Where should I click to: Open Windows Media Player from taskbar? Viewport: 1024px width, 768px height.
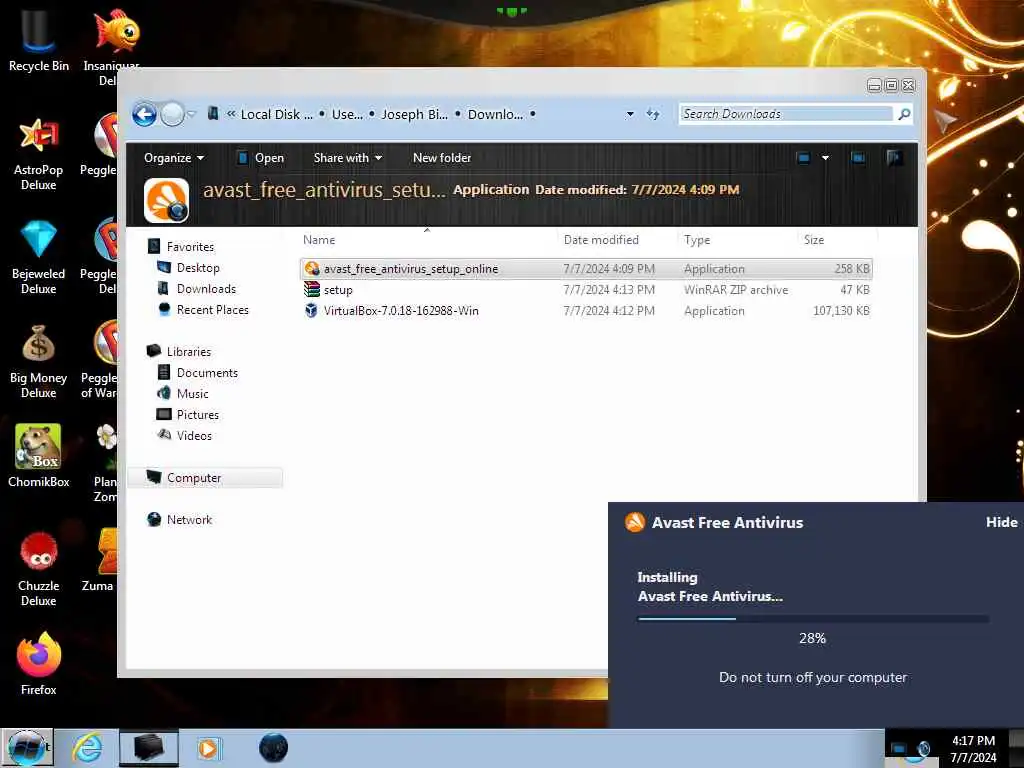point(208,748)
